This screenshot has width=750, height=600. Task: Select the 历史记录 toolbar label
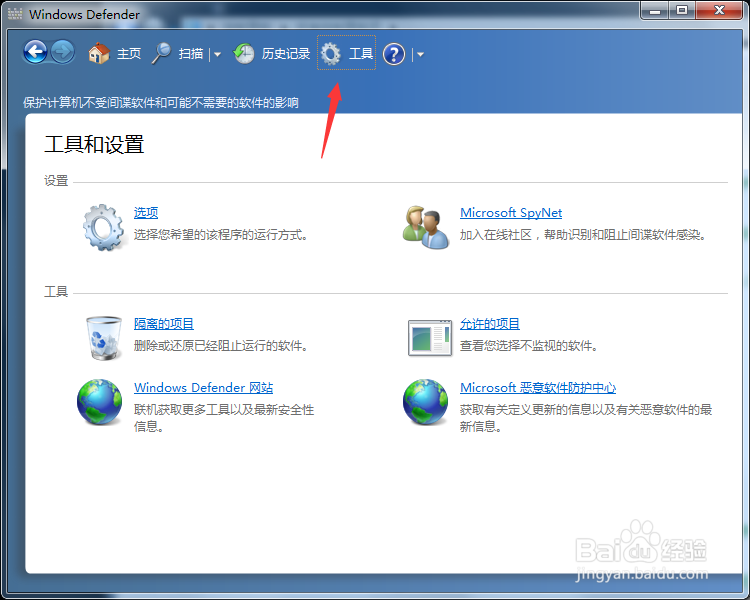(286, 54)
